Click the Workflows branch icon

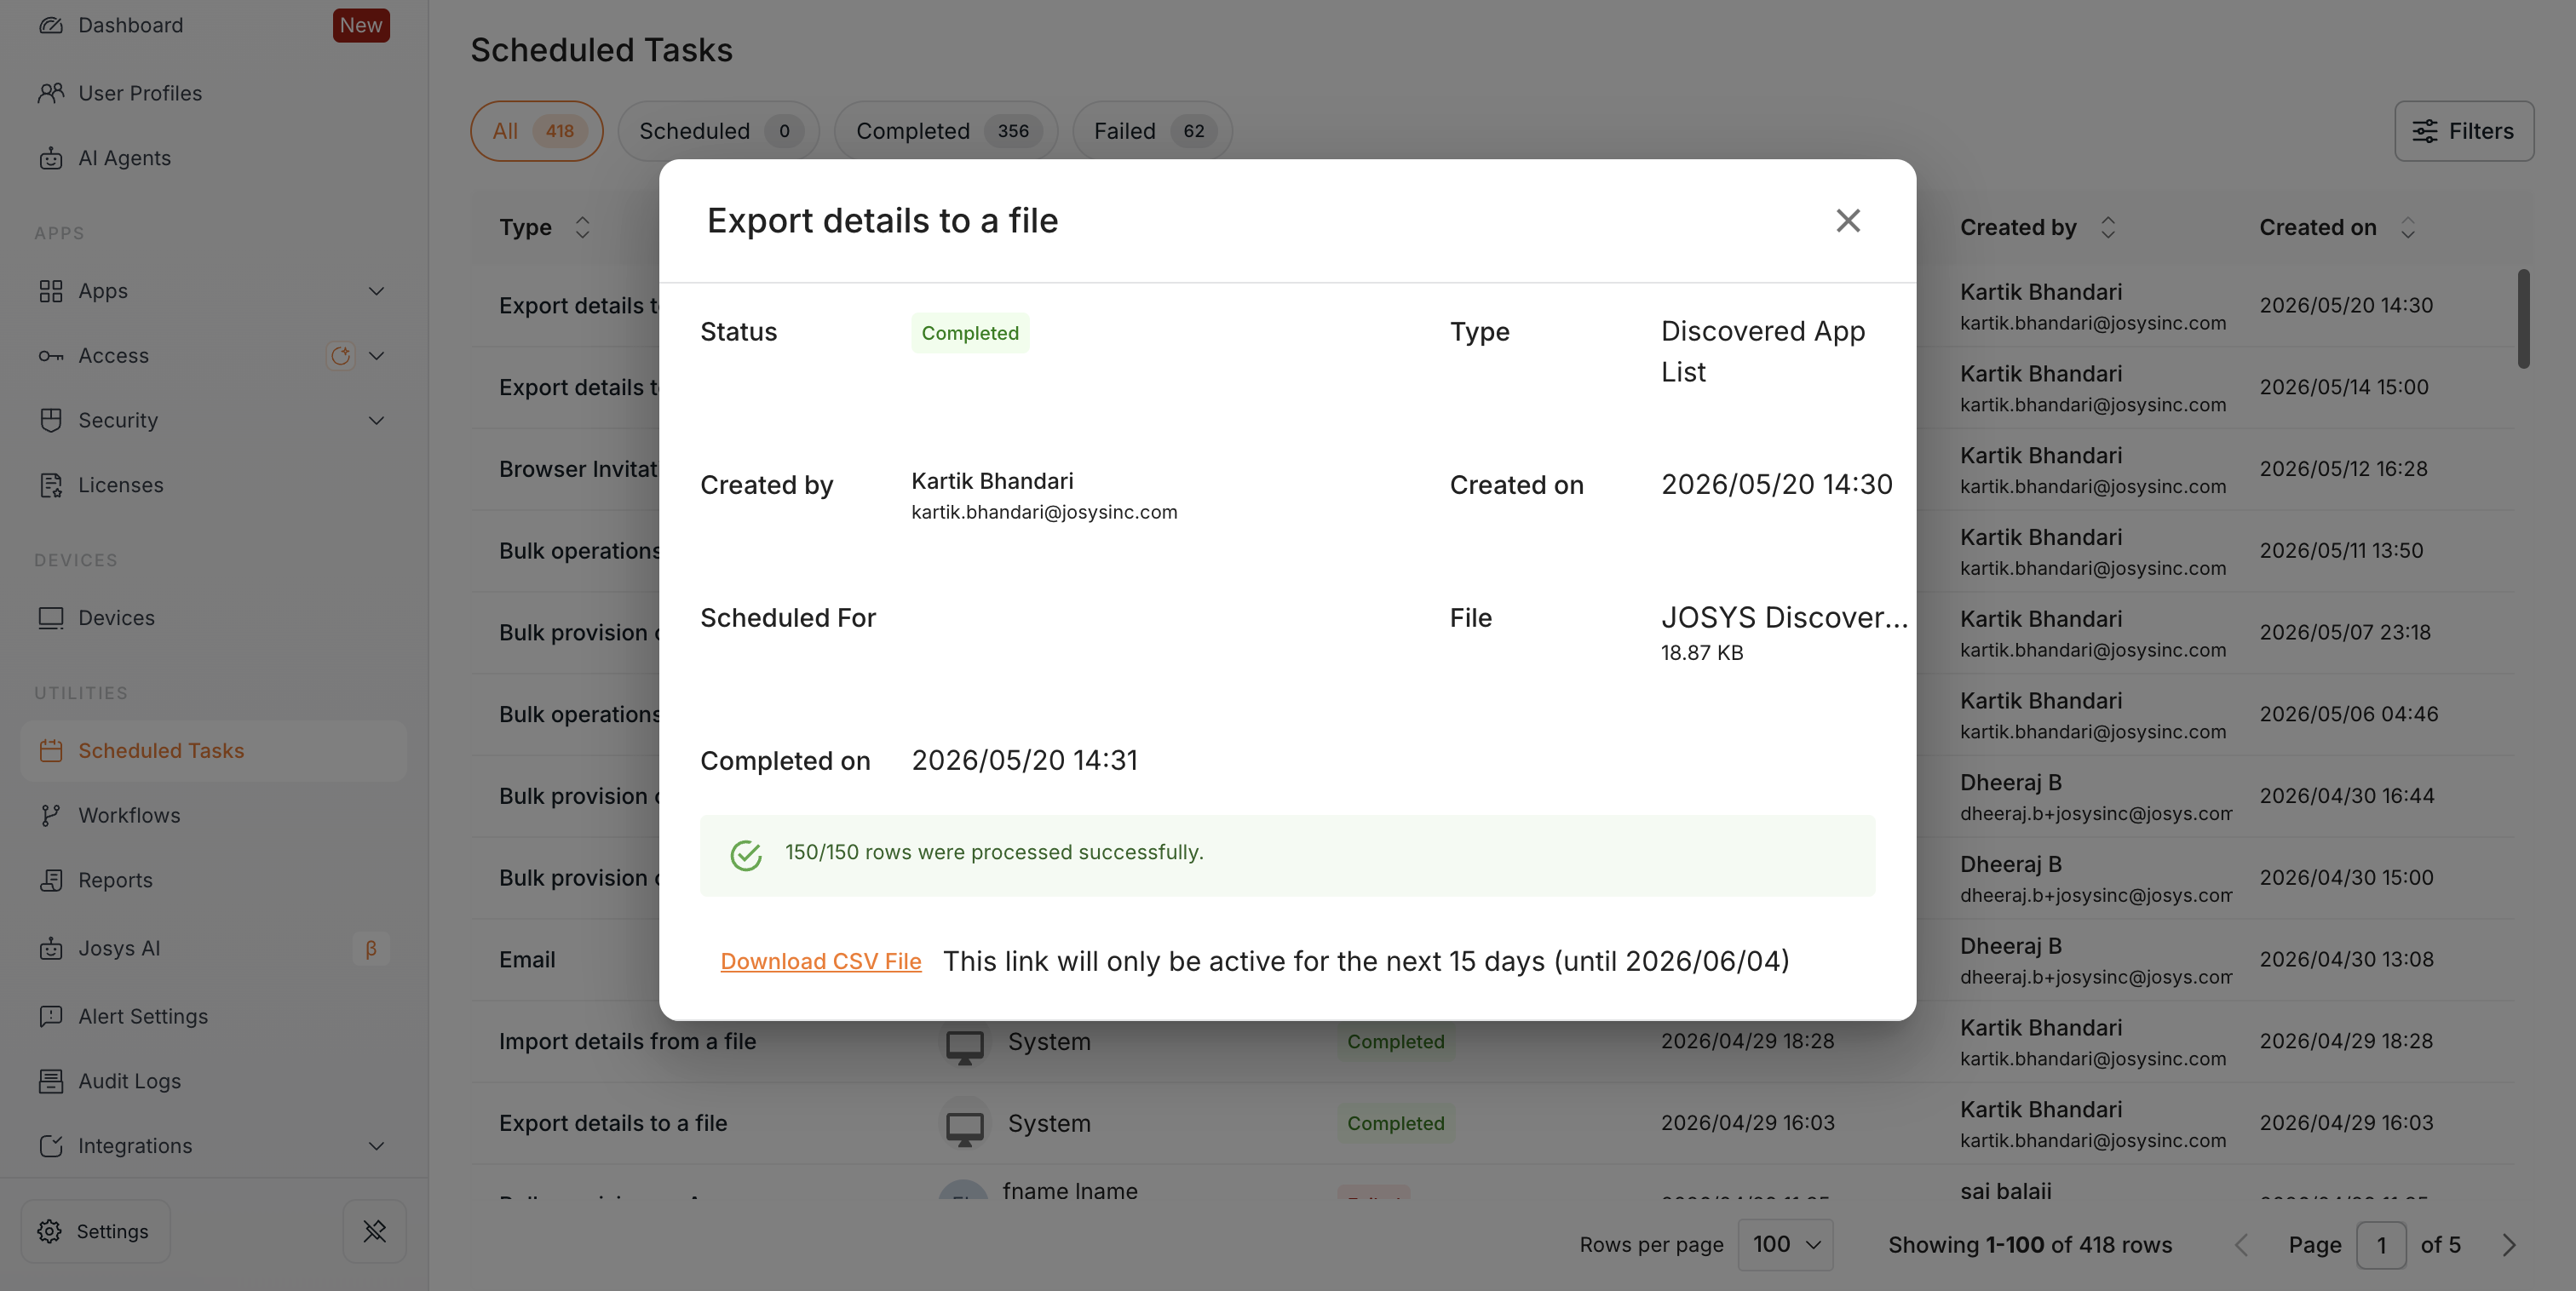51,816
